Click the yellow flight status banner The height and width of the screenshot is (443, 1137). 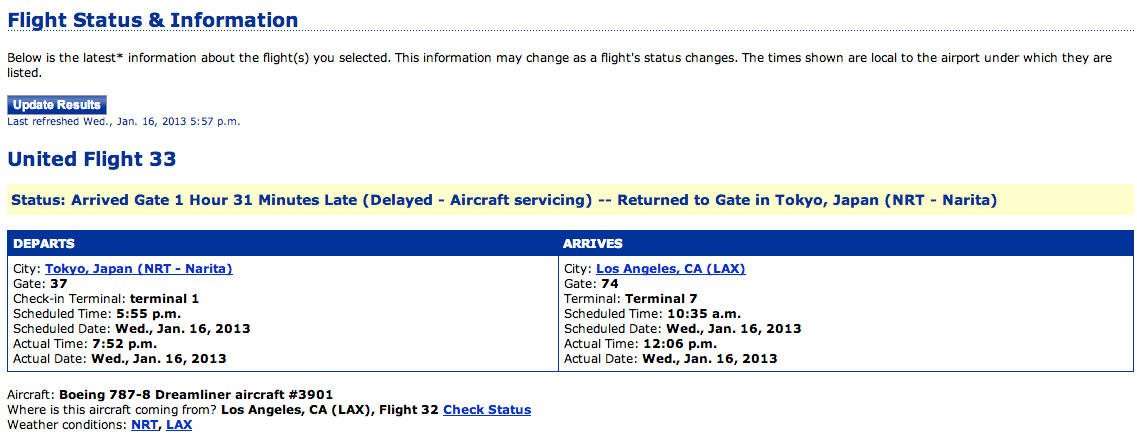569,199
